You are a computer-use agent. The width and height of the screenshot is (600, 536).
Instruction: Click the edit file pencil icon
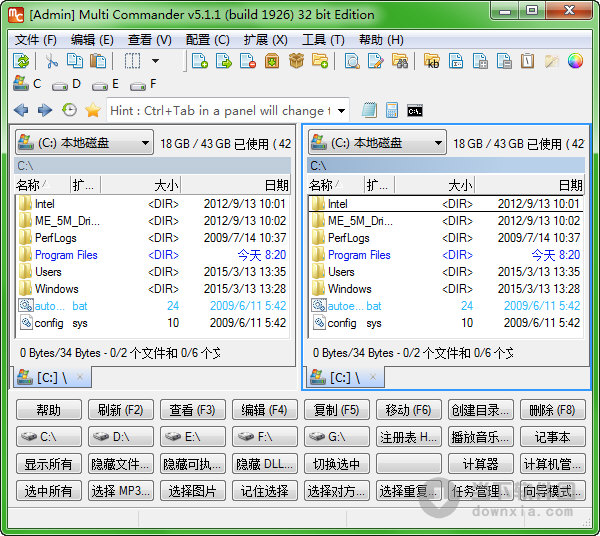pyautogui.click(x=375, y=61)
